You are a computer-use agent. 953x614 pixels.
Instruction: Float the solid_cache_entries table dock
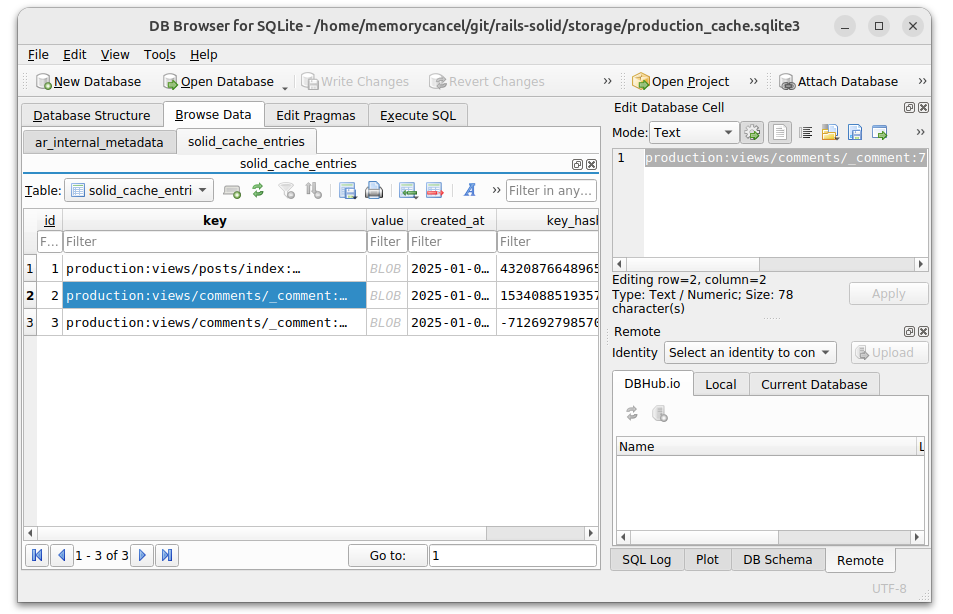pyautogui.click(x=577, y=164)
